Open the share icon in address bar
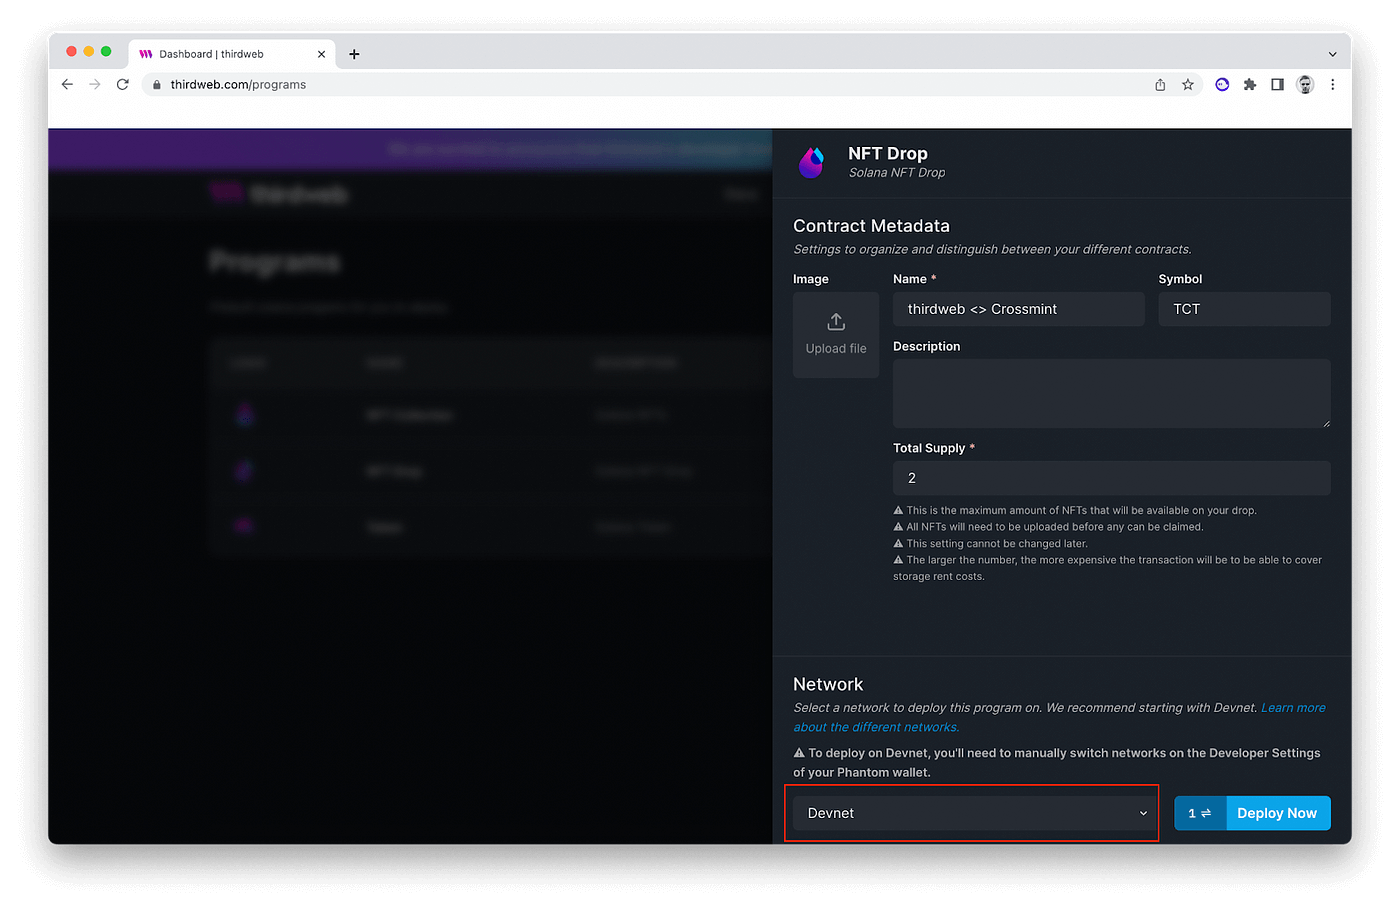Viewport: 1400px width, 908px height. tap(1160, 85)
